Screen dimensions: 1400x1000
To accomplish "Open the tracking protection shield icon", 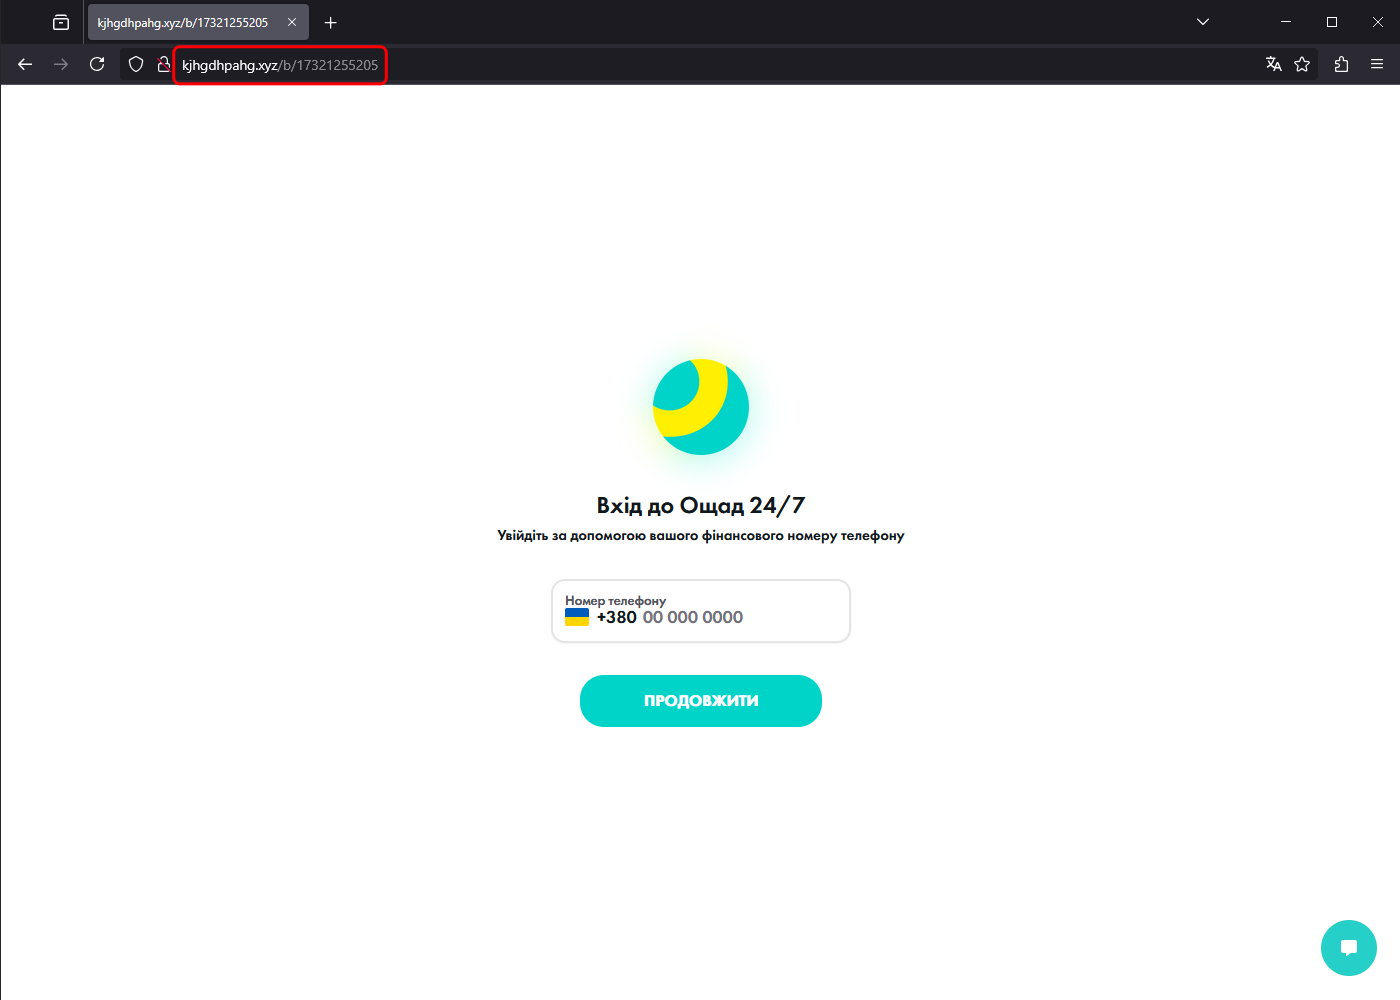I will (x=136, y=64).
